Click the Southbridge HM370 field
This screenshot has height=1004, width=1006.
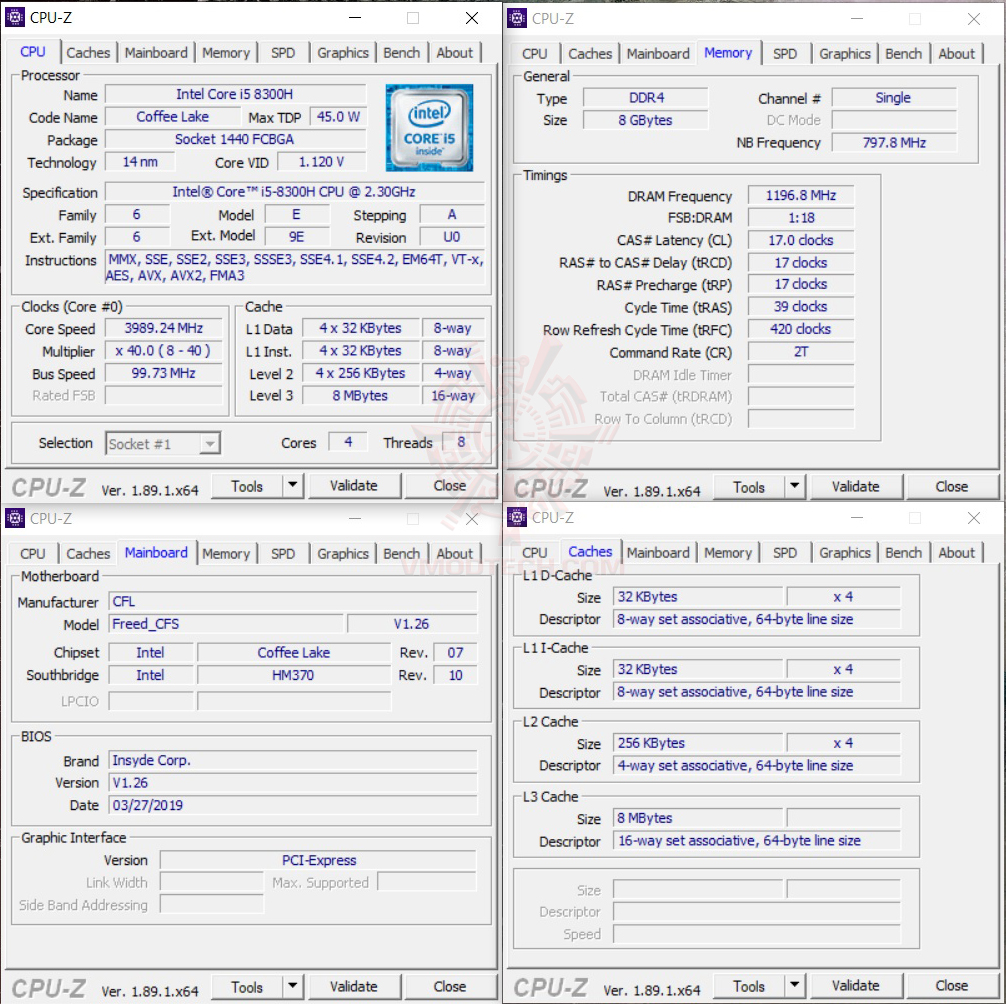click(x=293, y=675)
